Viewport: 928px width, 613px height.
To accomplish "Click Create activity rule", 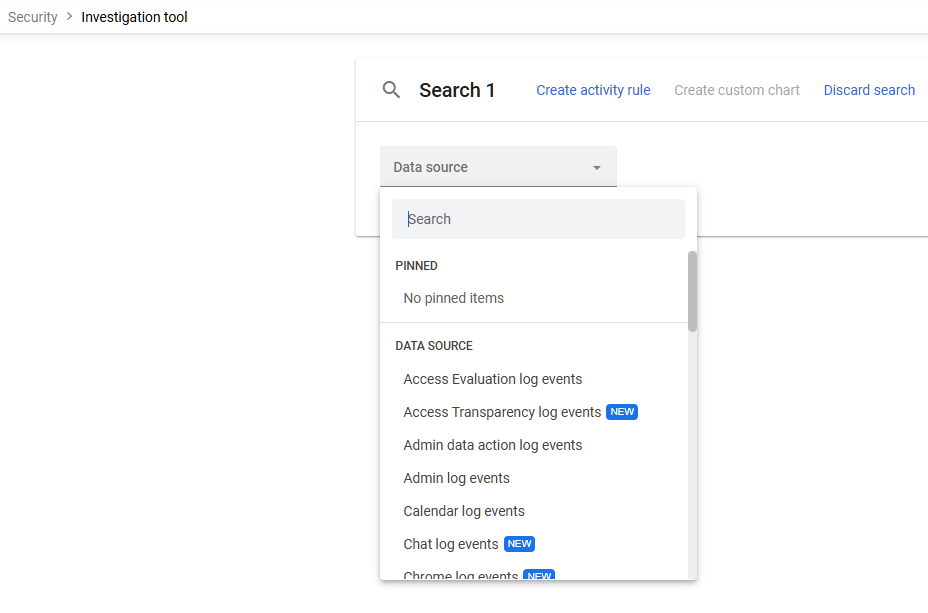I will point(593,90).
